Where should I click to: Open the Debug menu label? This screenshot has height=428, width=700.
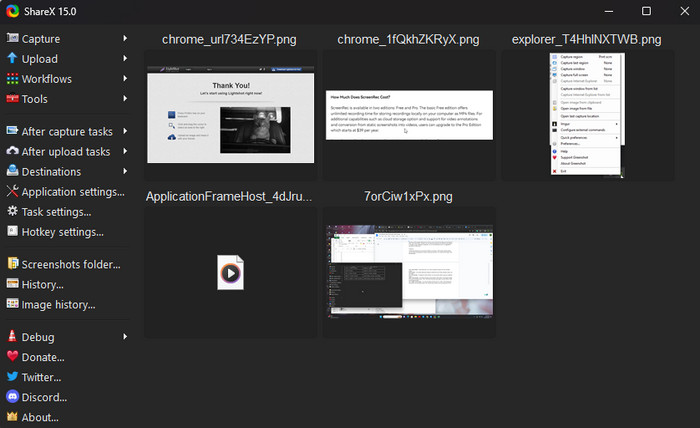38,337
